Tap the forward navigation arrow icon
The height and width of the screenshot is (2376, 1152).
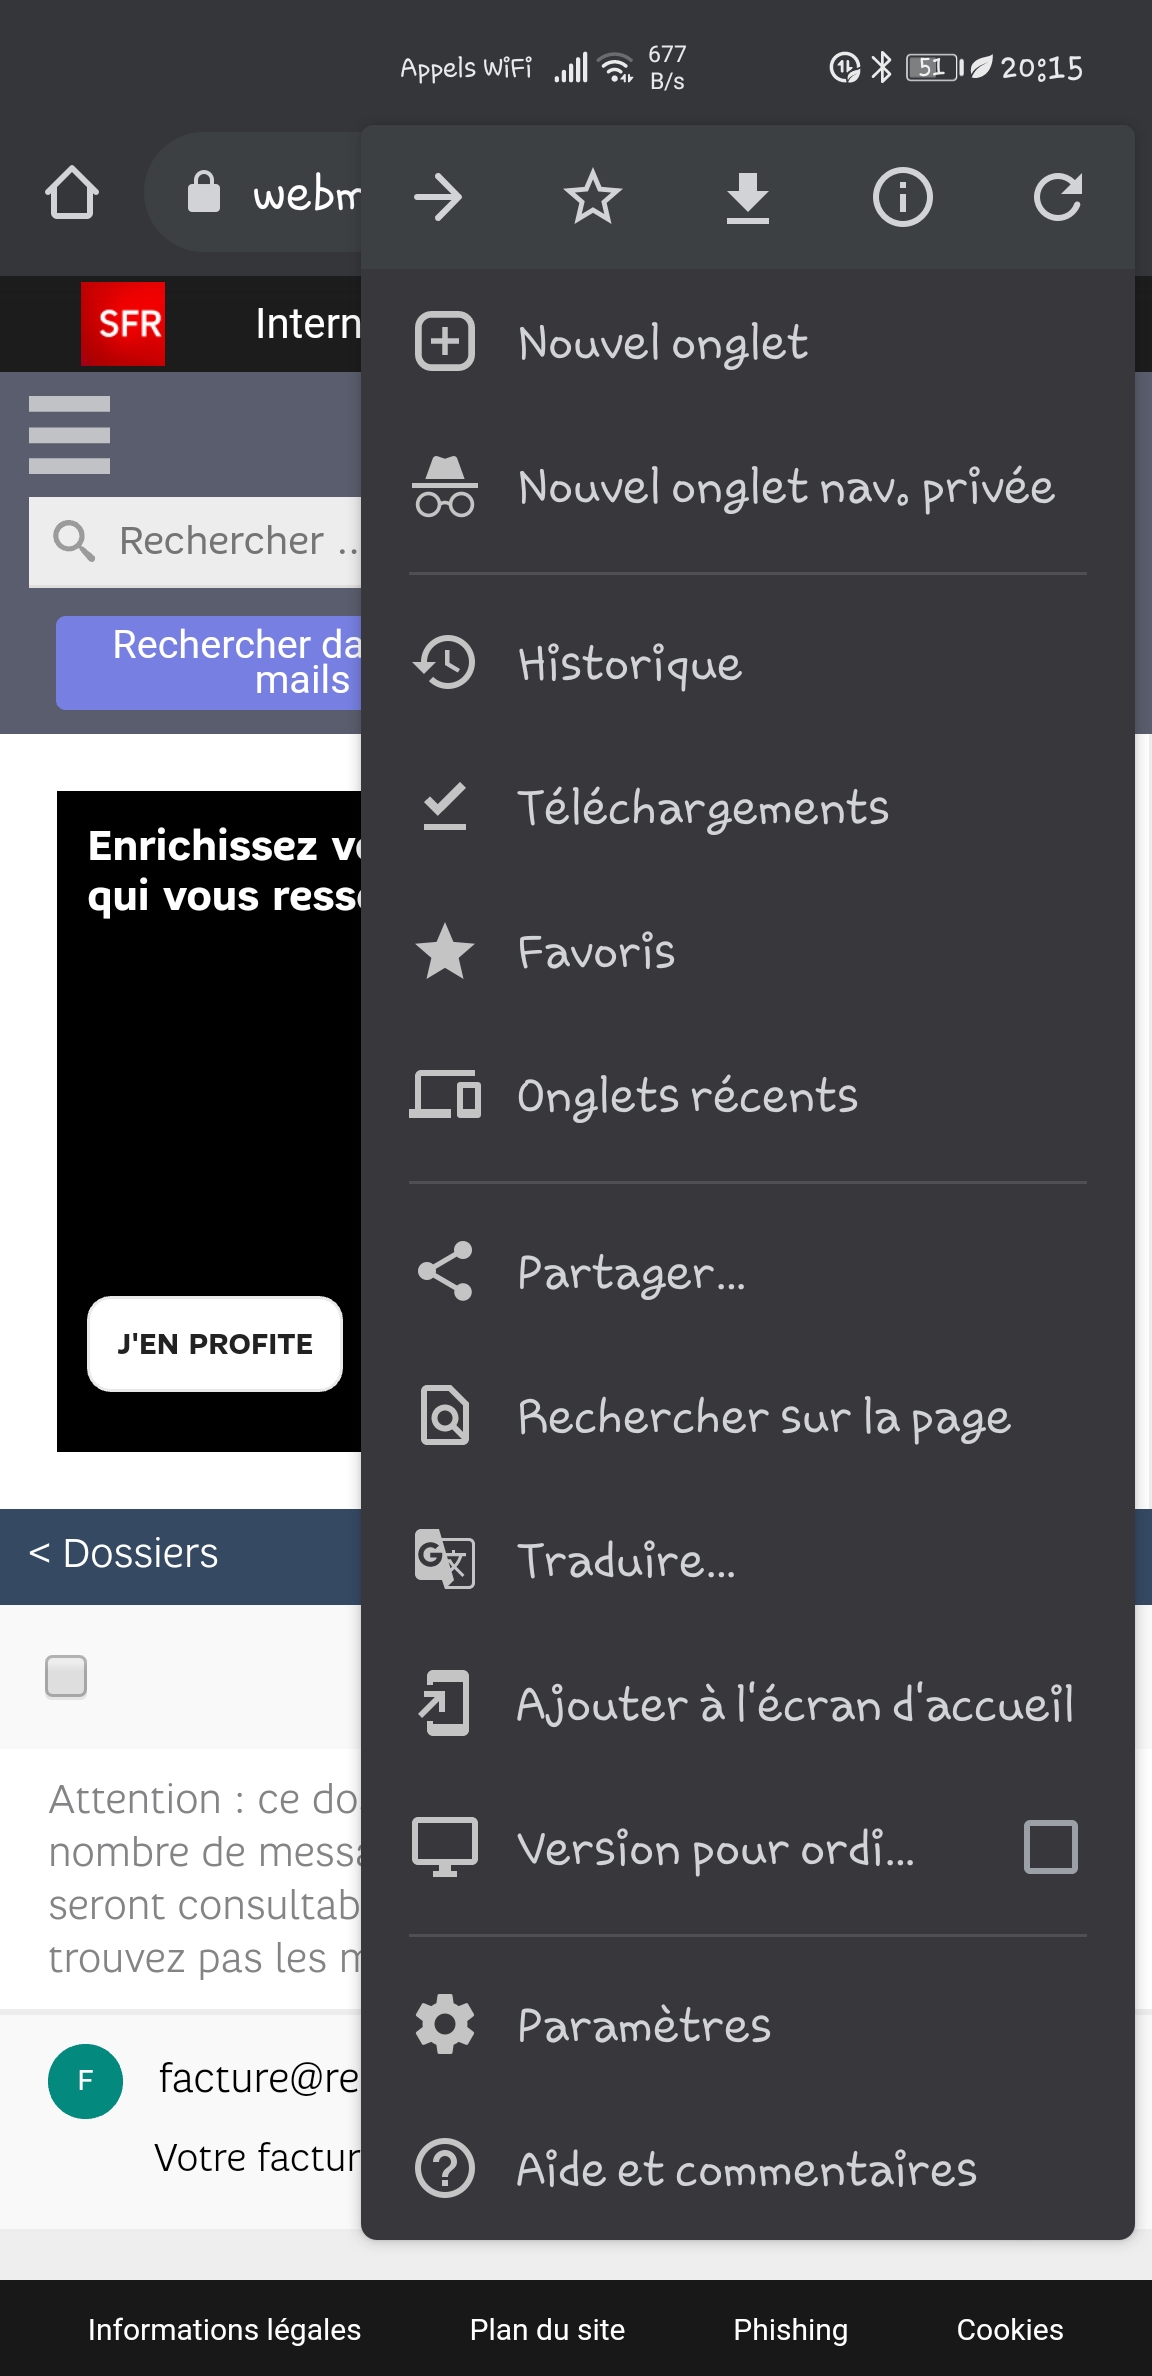(438, 197)
